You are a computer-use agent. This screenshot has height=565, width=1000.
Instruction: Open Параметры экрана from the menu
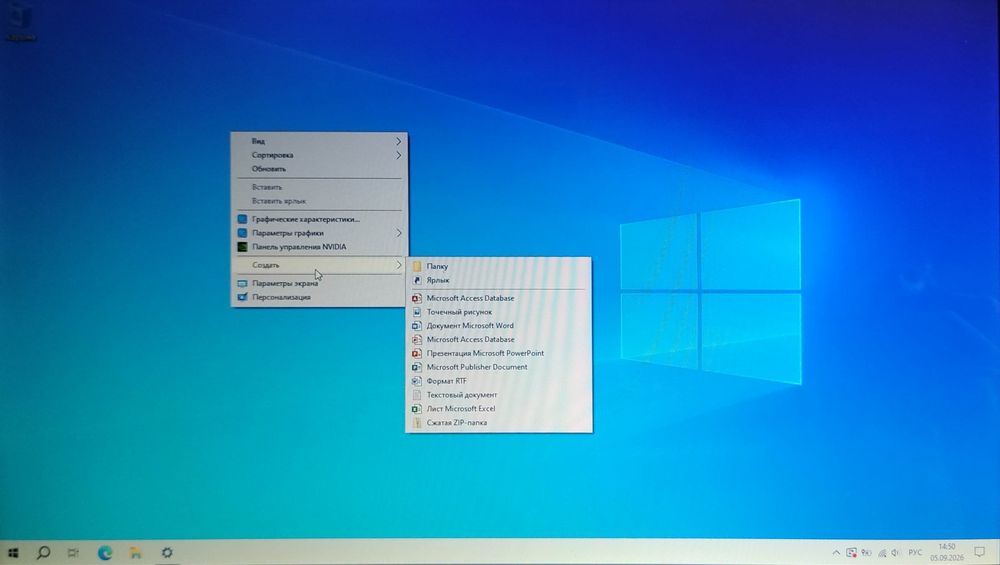(319, 283)
